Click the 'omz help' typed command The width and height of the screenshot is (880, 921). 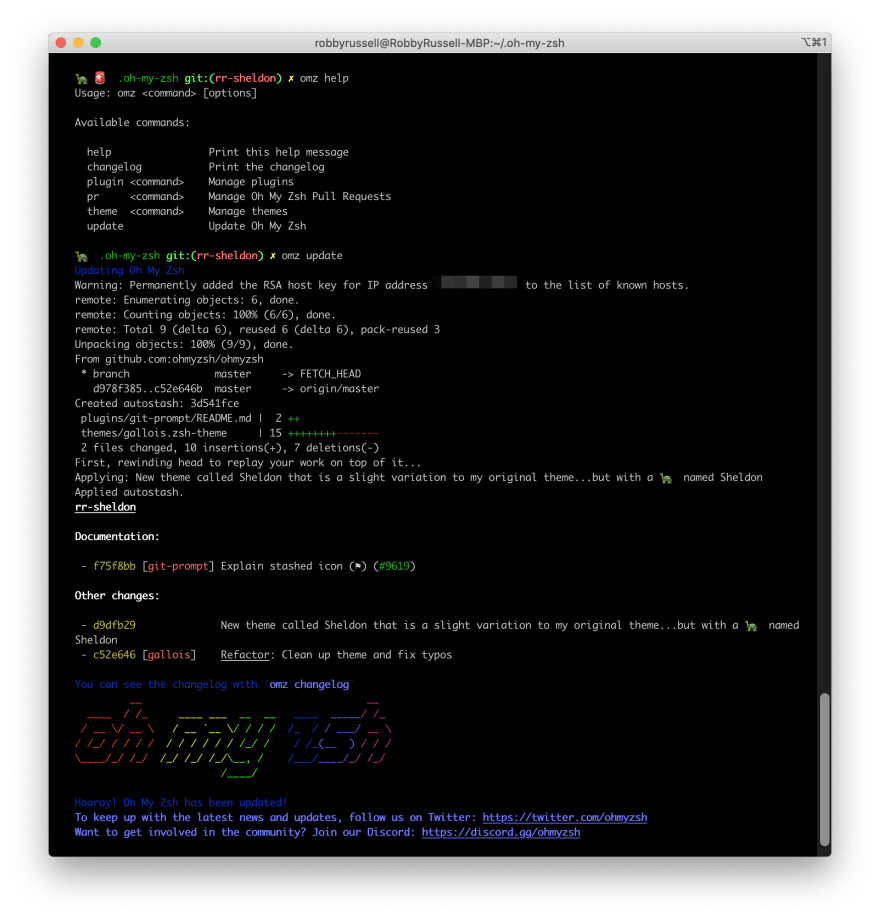coord(324,78)
